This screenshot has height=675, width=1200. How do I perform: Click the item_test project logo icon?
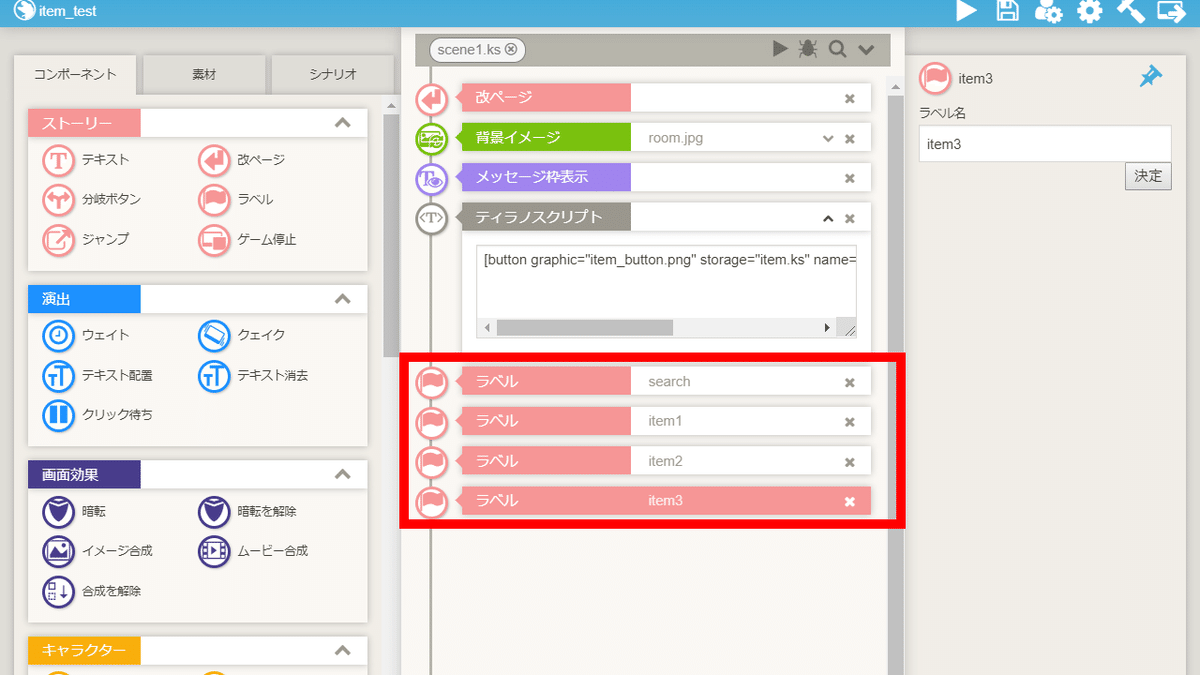24,12
